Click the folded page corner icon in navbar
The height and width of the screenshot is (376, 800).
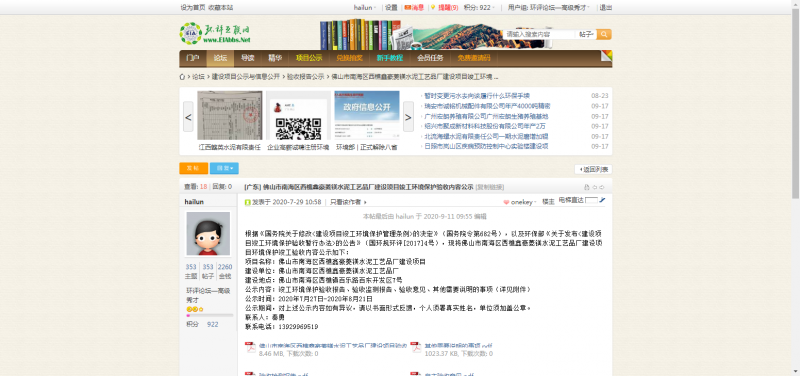coord(606,56)
